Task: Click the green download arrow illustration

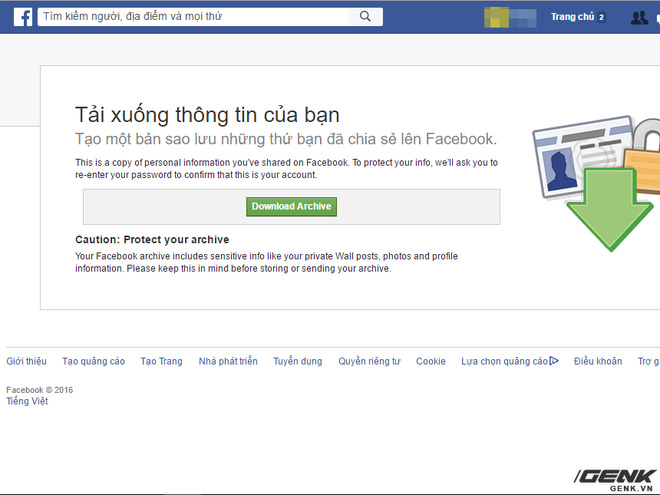Action: [x=609, y=209]
